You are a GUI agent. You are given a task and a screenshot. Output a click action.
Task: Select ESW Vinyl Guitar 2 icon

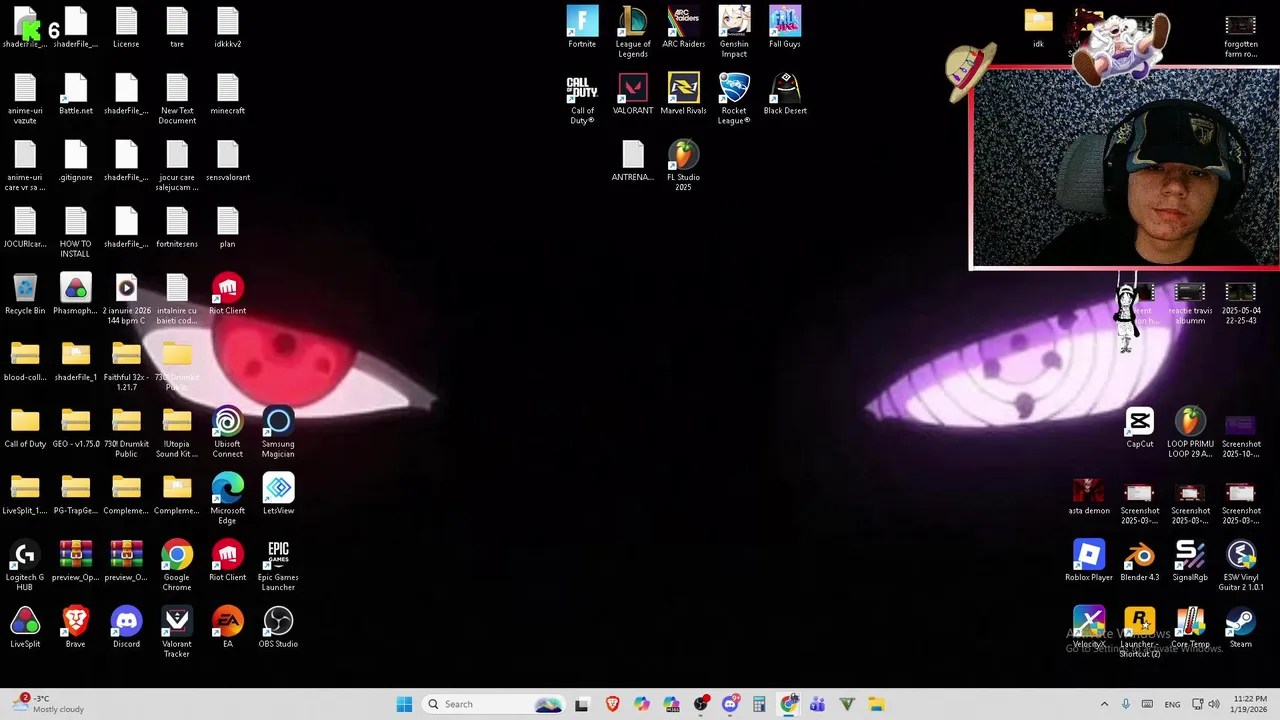tap(1241, 565)
